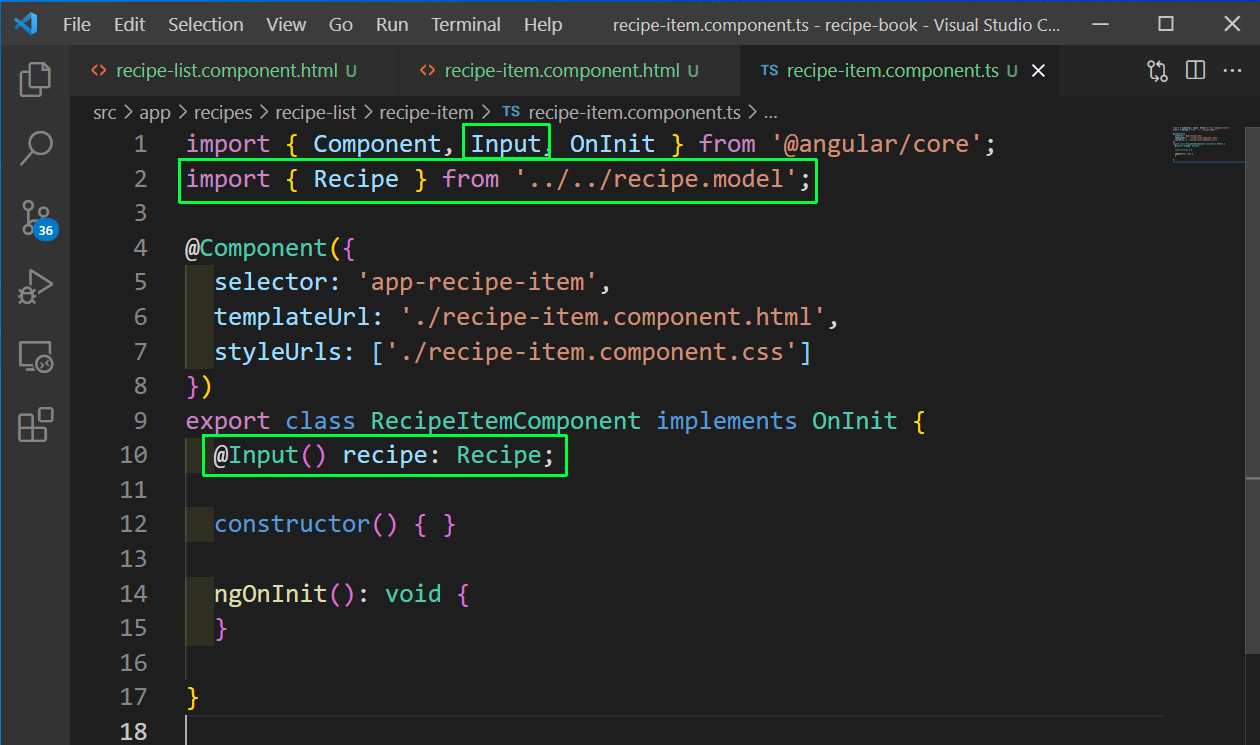This screenshot has width=1260, height=745.
Task: Click the 'selector' property name
Action: pos(270,282)
